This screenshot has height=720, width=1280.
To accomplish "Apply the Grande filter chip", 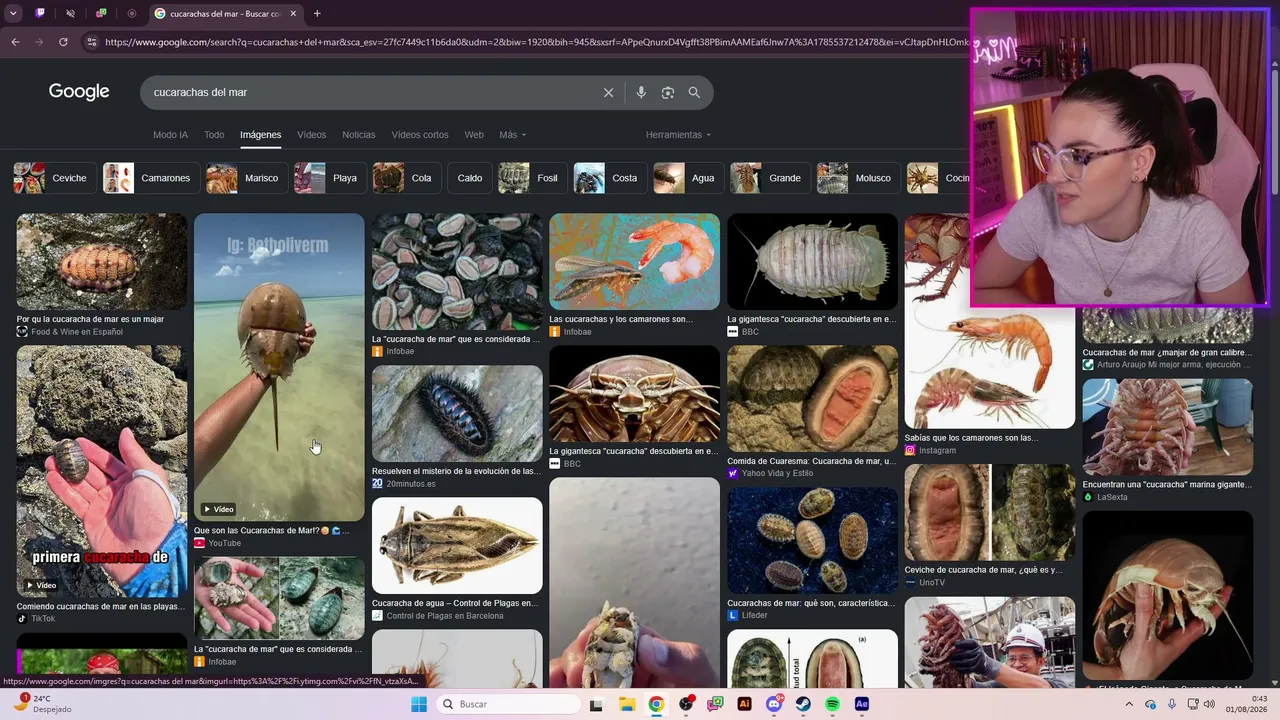I will click(x=769, y=178).
